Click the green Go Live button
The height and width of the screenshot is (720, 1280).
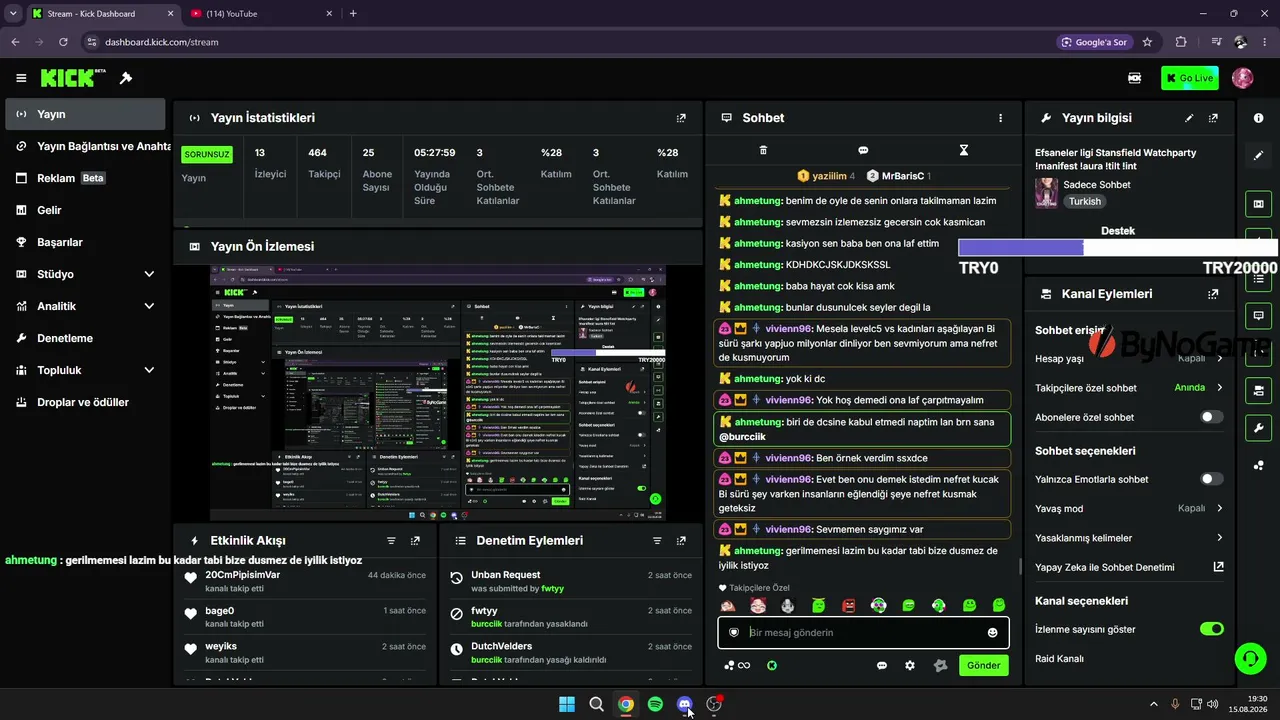[x=1189, y=78]
